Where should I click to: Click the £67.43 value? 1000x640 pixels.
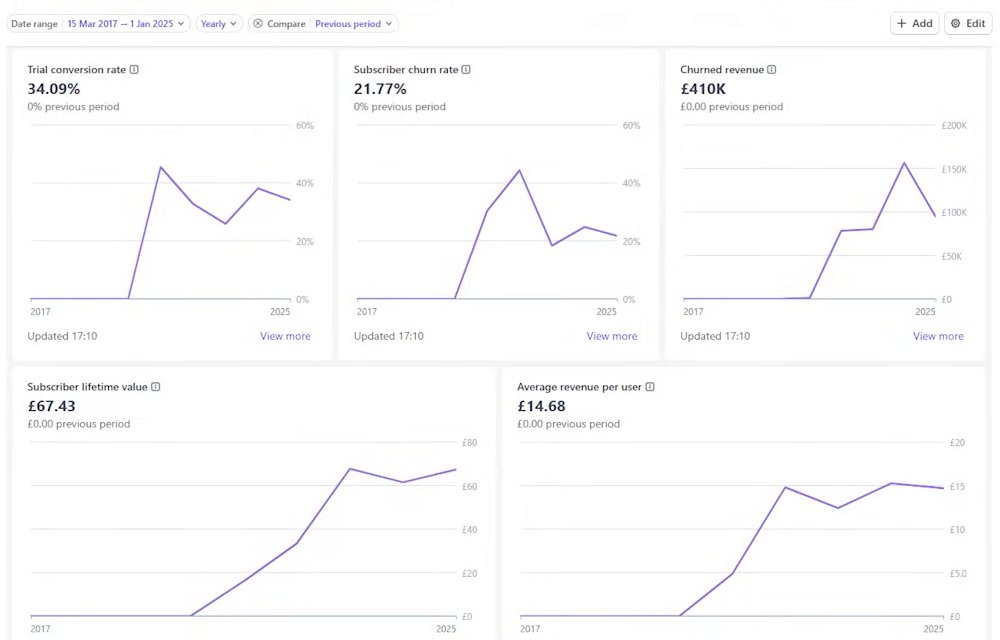(x=51, y=406)
